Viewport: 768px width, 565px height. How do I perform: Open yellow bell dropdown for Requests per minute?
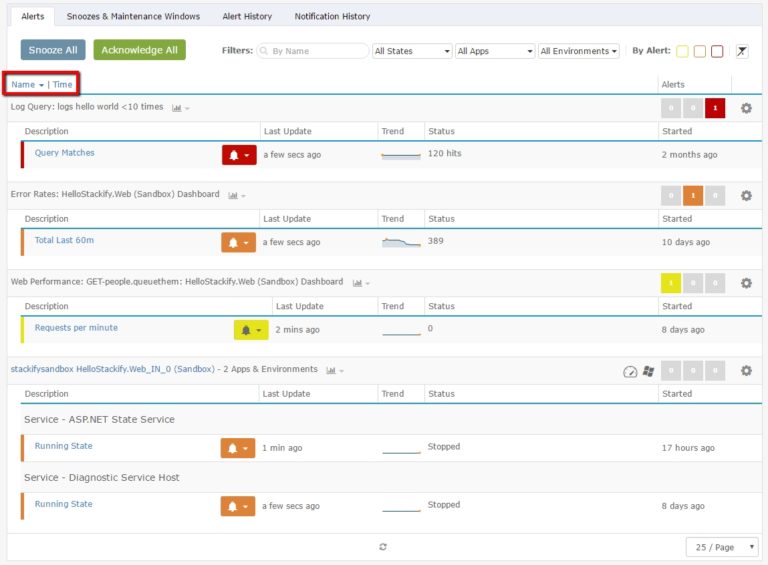[x=251, y=330]
